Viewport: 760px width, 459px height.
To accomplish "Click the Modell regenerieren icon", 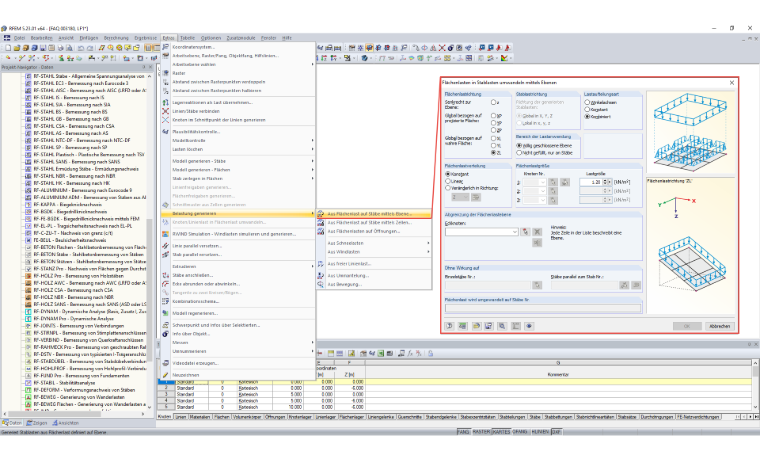I will [x=165, y=313].
